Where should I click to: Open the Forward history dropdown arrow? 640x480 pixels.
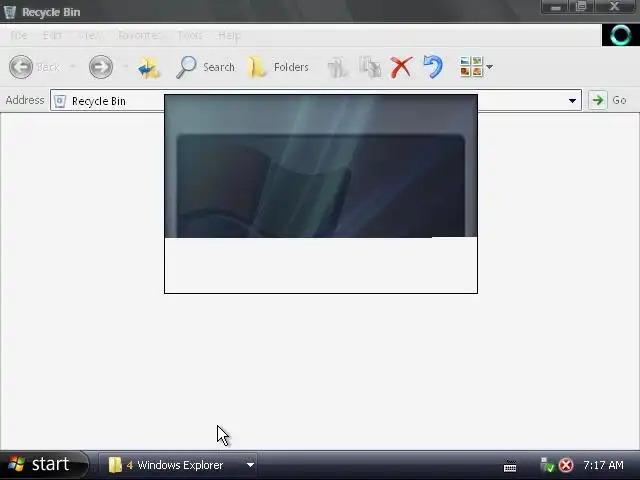126,66
